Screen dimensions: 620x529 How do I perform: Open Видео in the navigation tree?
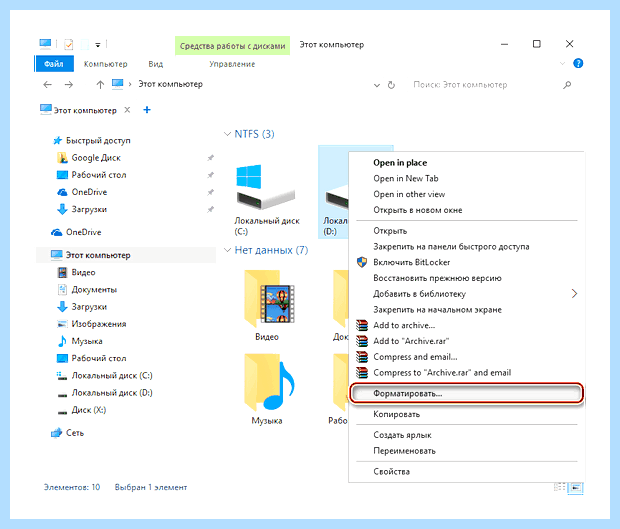coord(76,272)
